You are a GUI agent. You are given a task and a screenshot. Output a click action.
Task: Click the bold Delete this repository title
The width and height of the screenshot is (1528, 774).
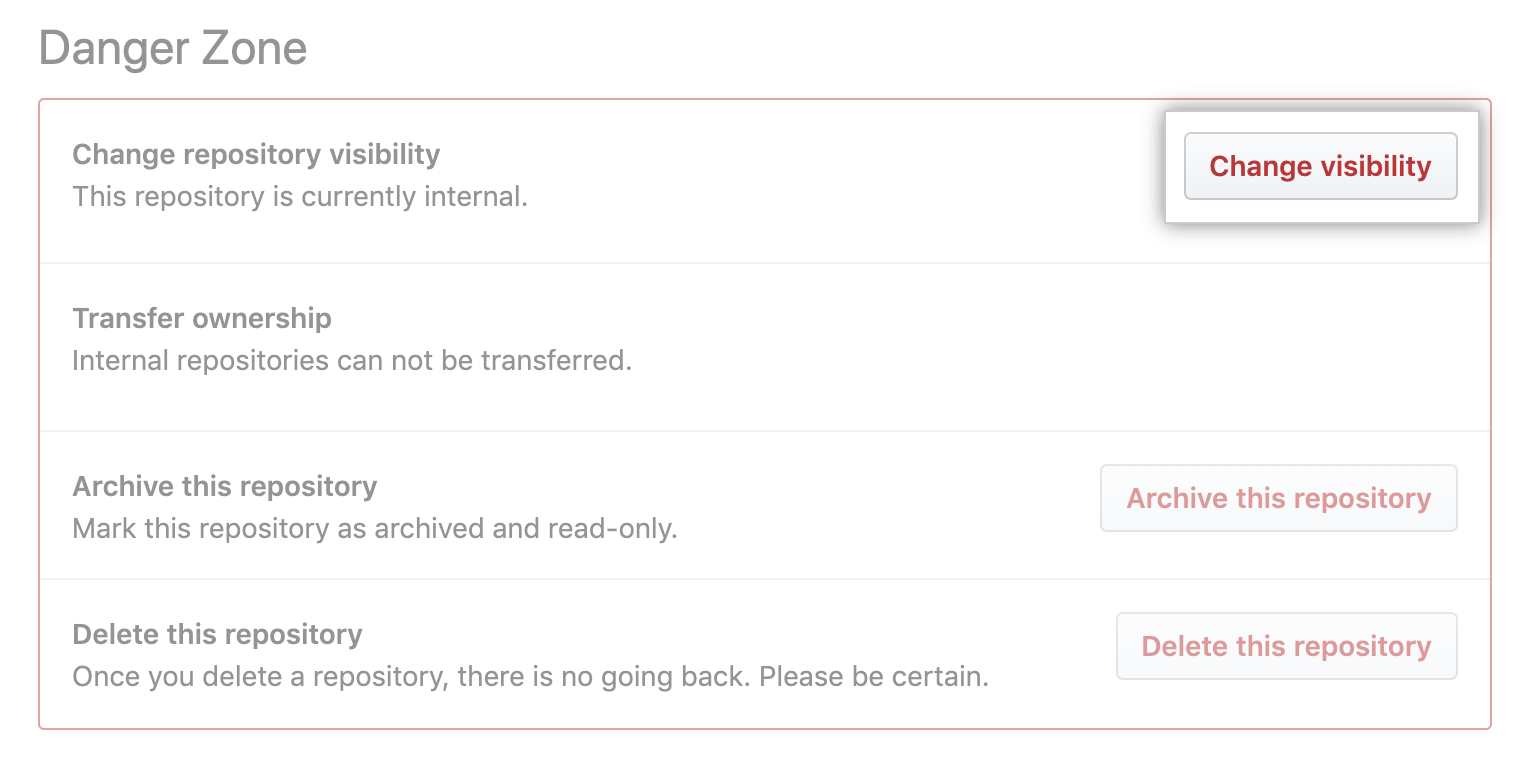click(x=217, y=635)
